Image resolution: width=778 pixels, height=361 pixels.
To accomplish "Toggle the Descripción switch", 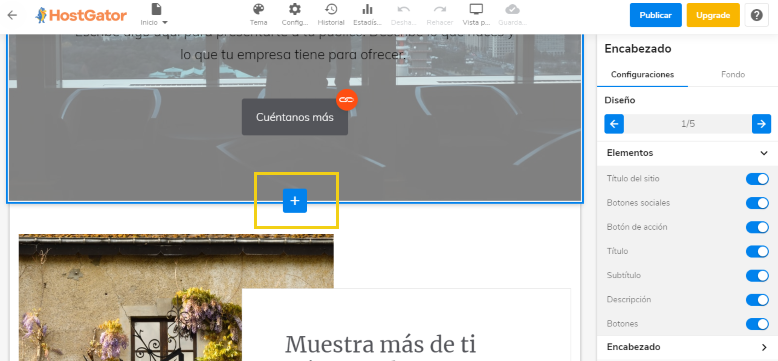I will pos(757,300).
